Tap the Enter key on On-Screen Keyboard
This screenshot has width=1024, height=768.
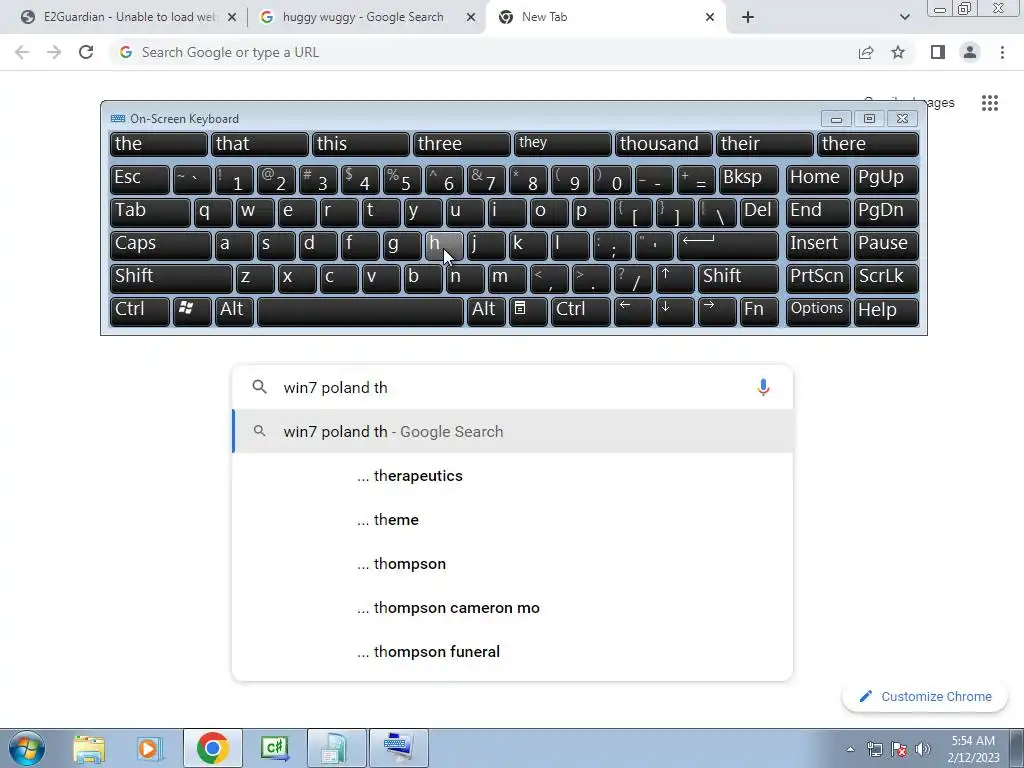[x=728, y=245]
